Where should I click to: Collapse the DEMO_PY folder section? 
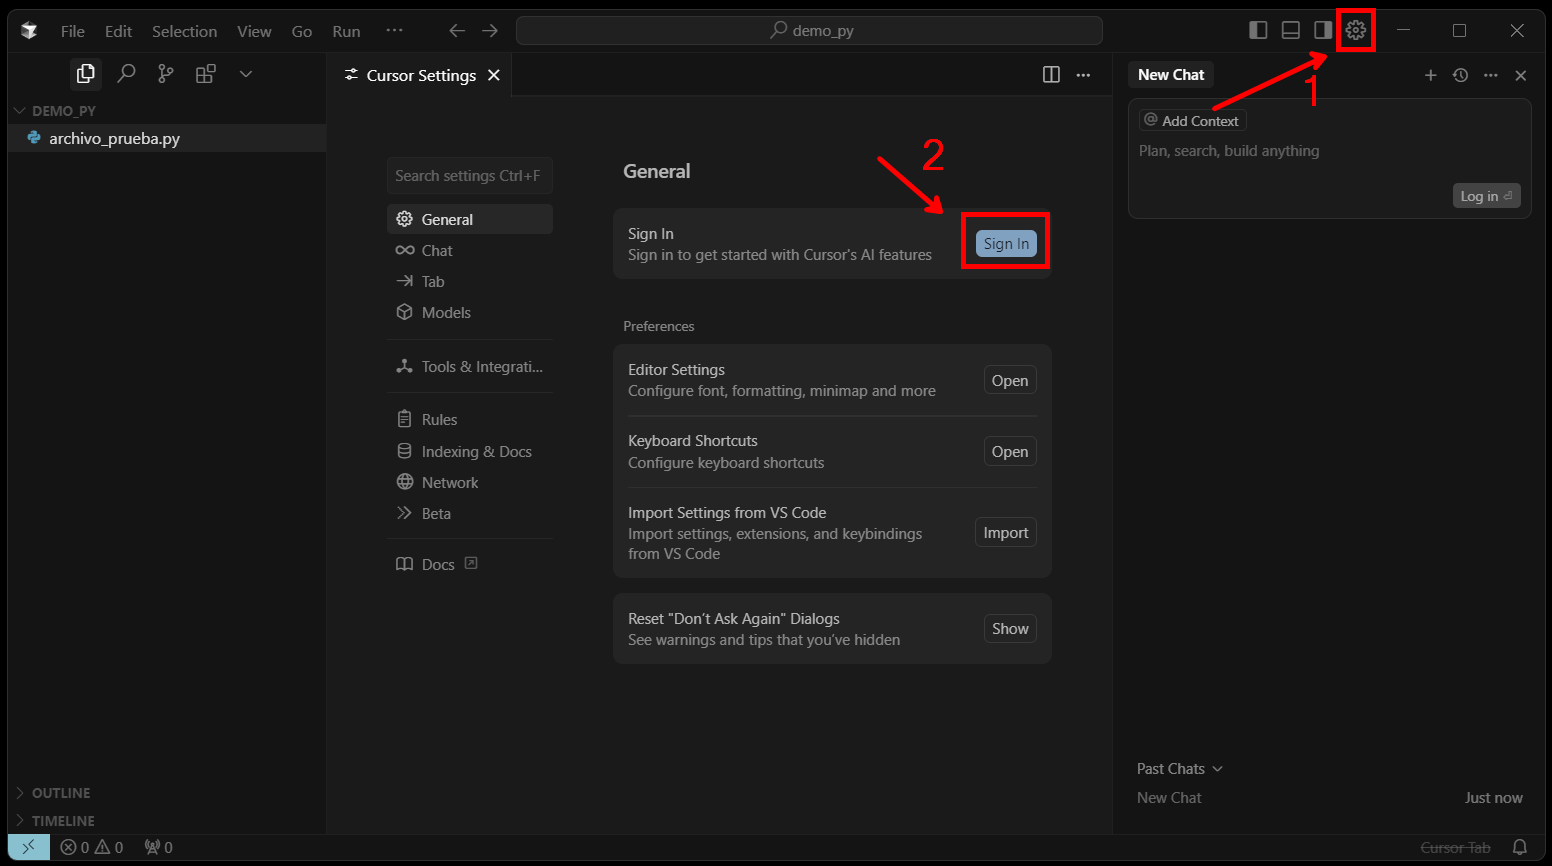[x=167, y=111]
